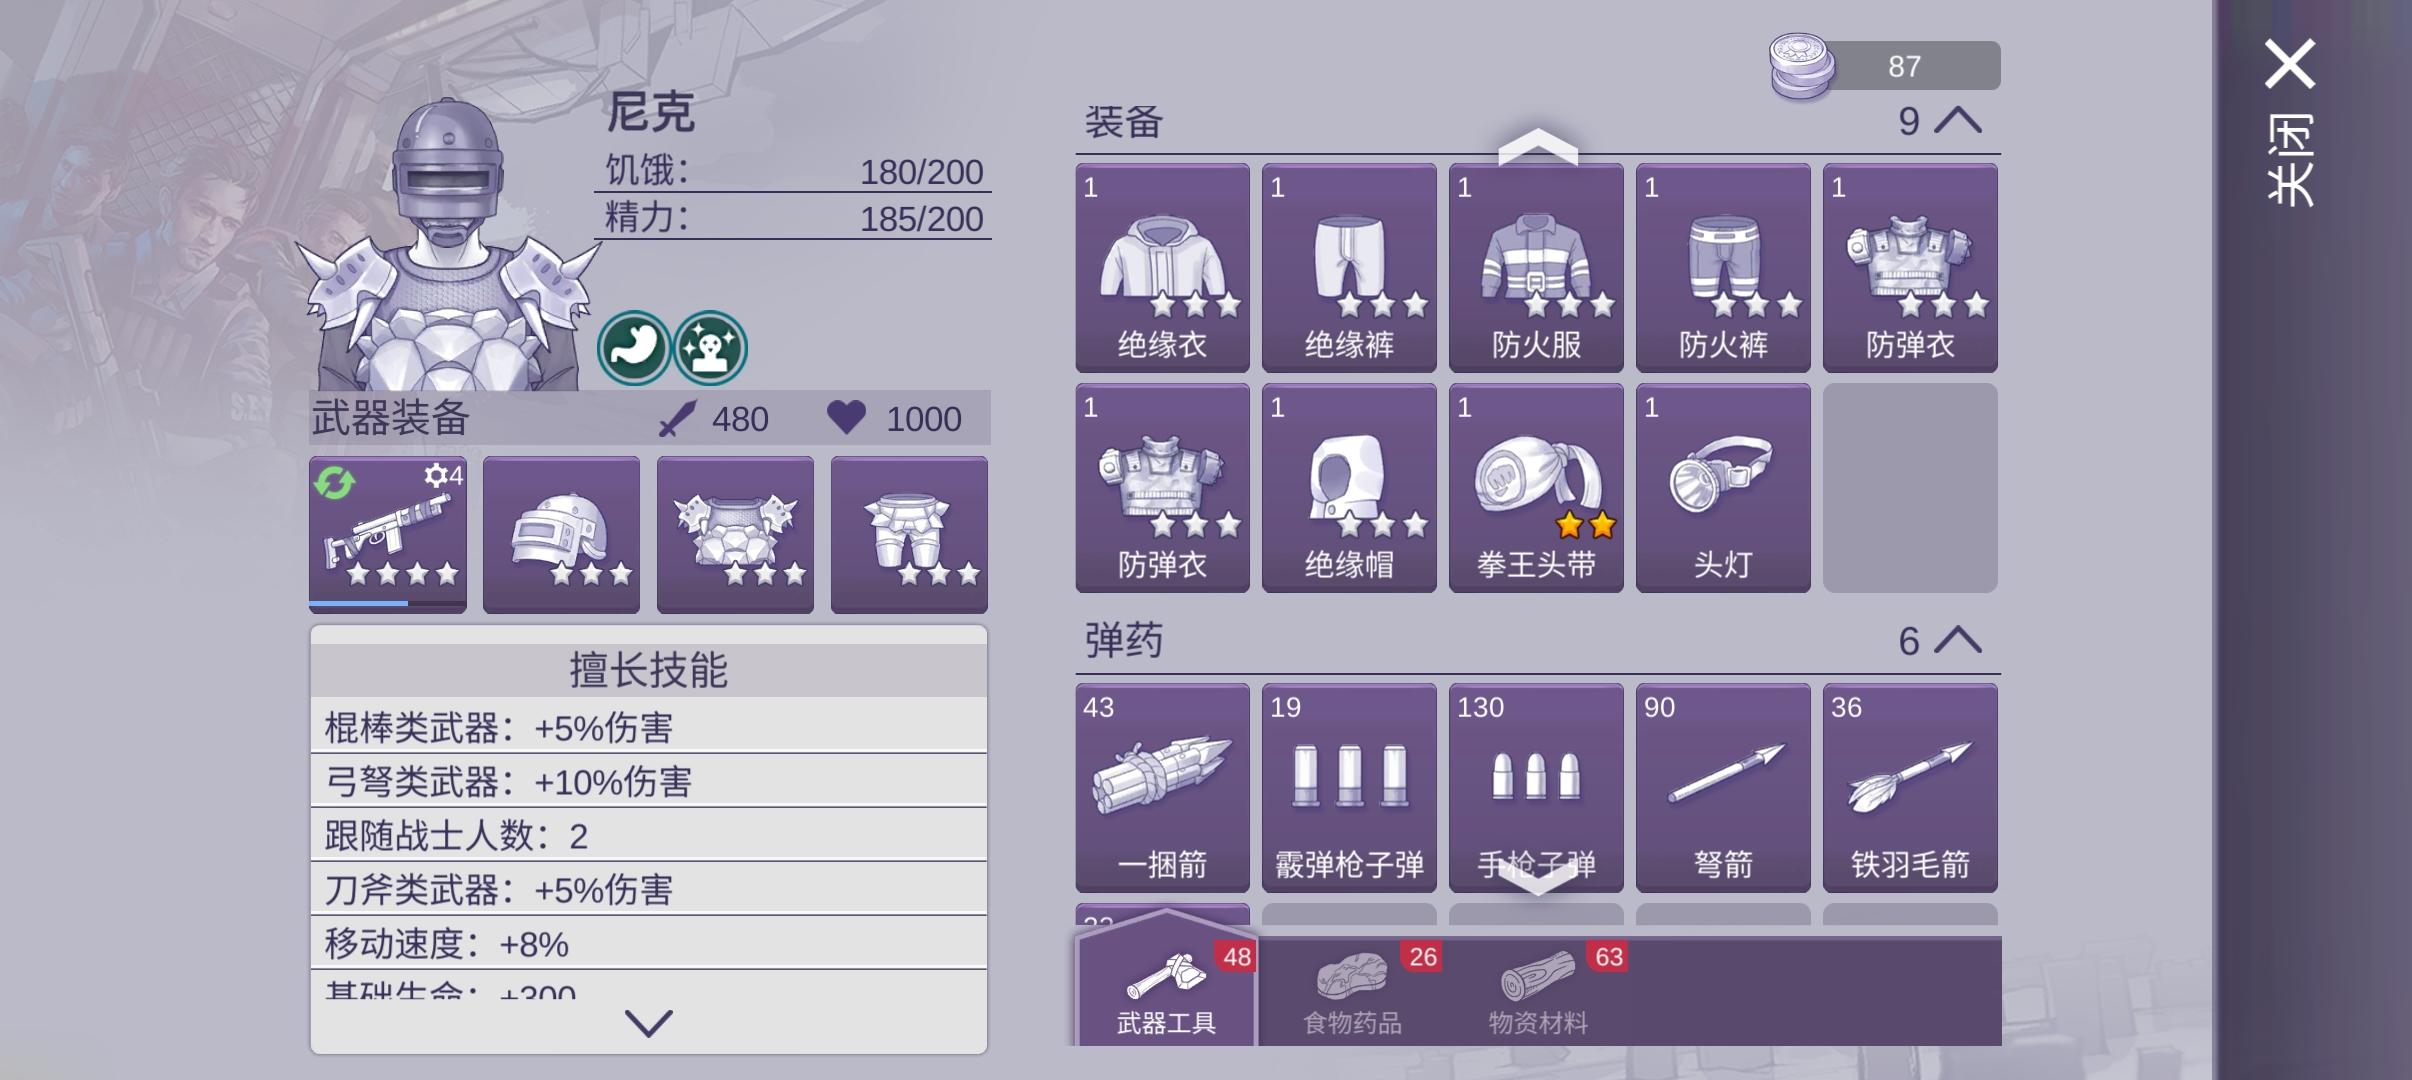Open the equipped helmet slot

[561, 534]
